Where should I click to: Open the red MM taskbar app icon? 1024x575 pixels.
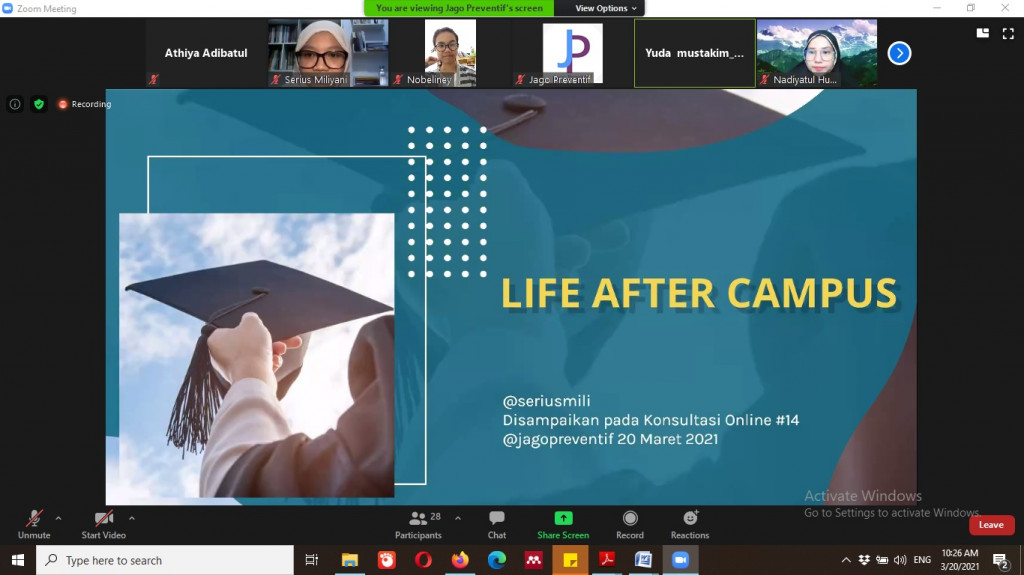534,560
